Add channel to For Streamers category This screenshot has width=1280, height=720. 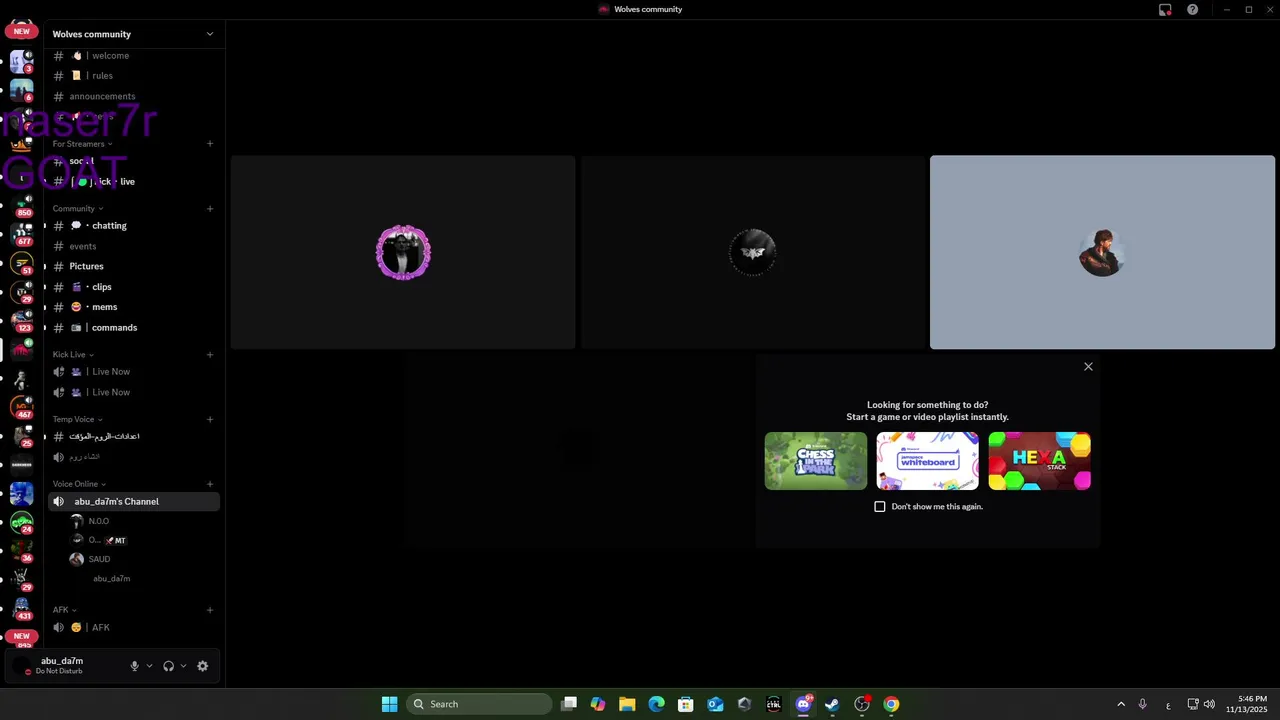210,144
